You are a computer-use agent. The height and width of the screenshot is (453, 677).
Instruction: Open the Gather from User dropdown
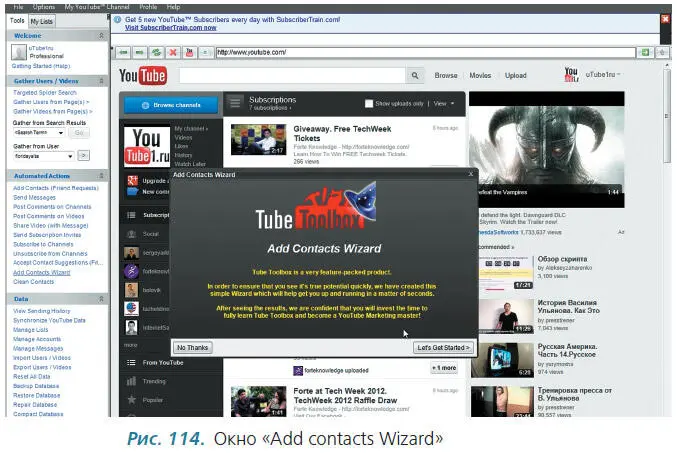click(70, 156)
